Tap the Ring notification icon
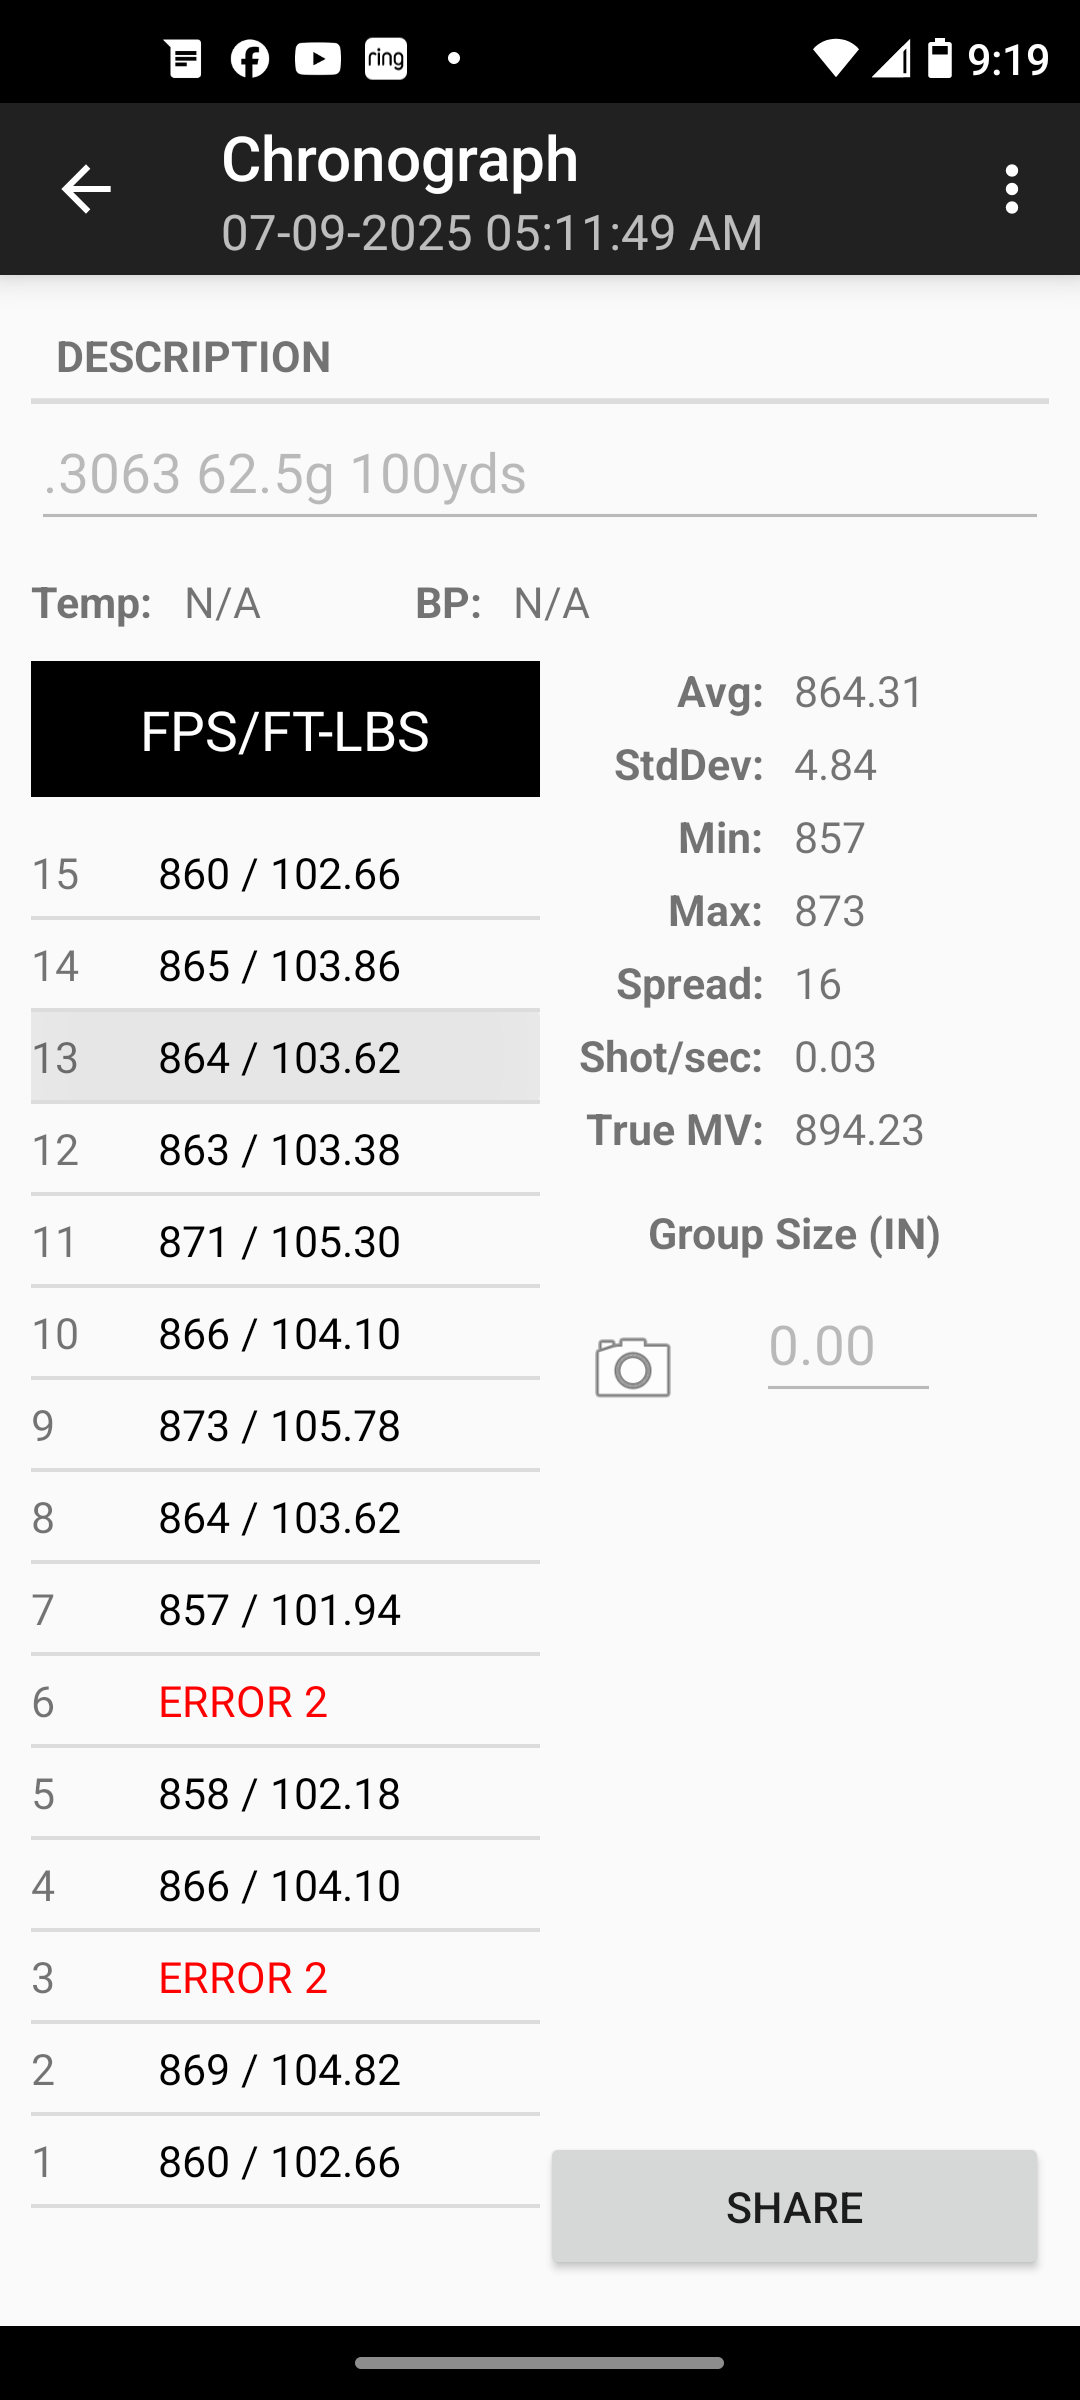 pos(386,59)
